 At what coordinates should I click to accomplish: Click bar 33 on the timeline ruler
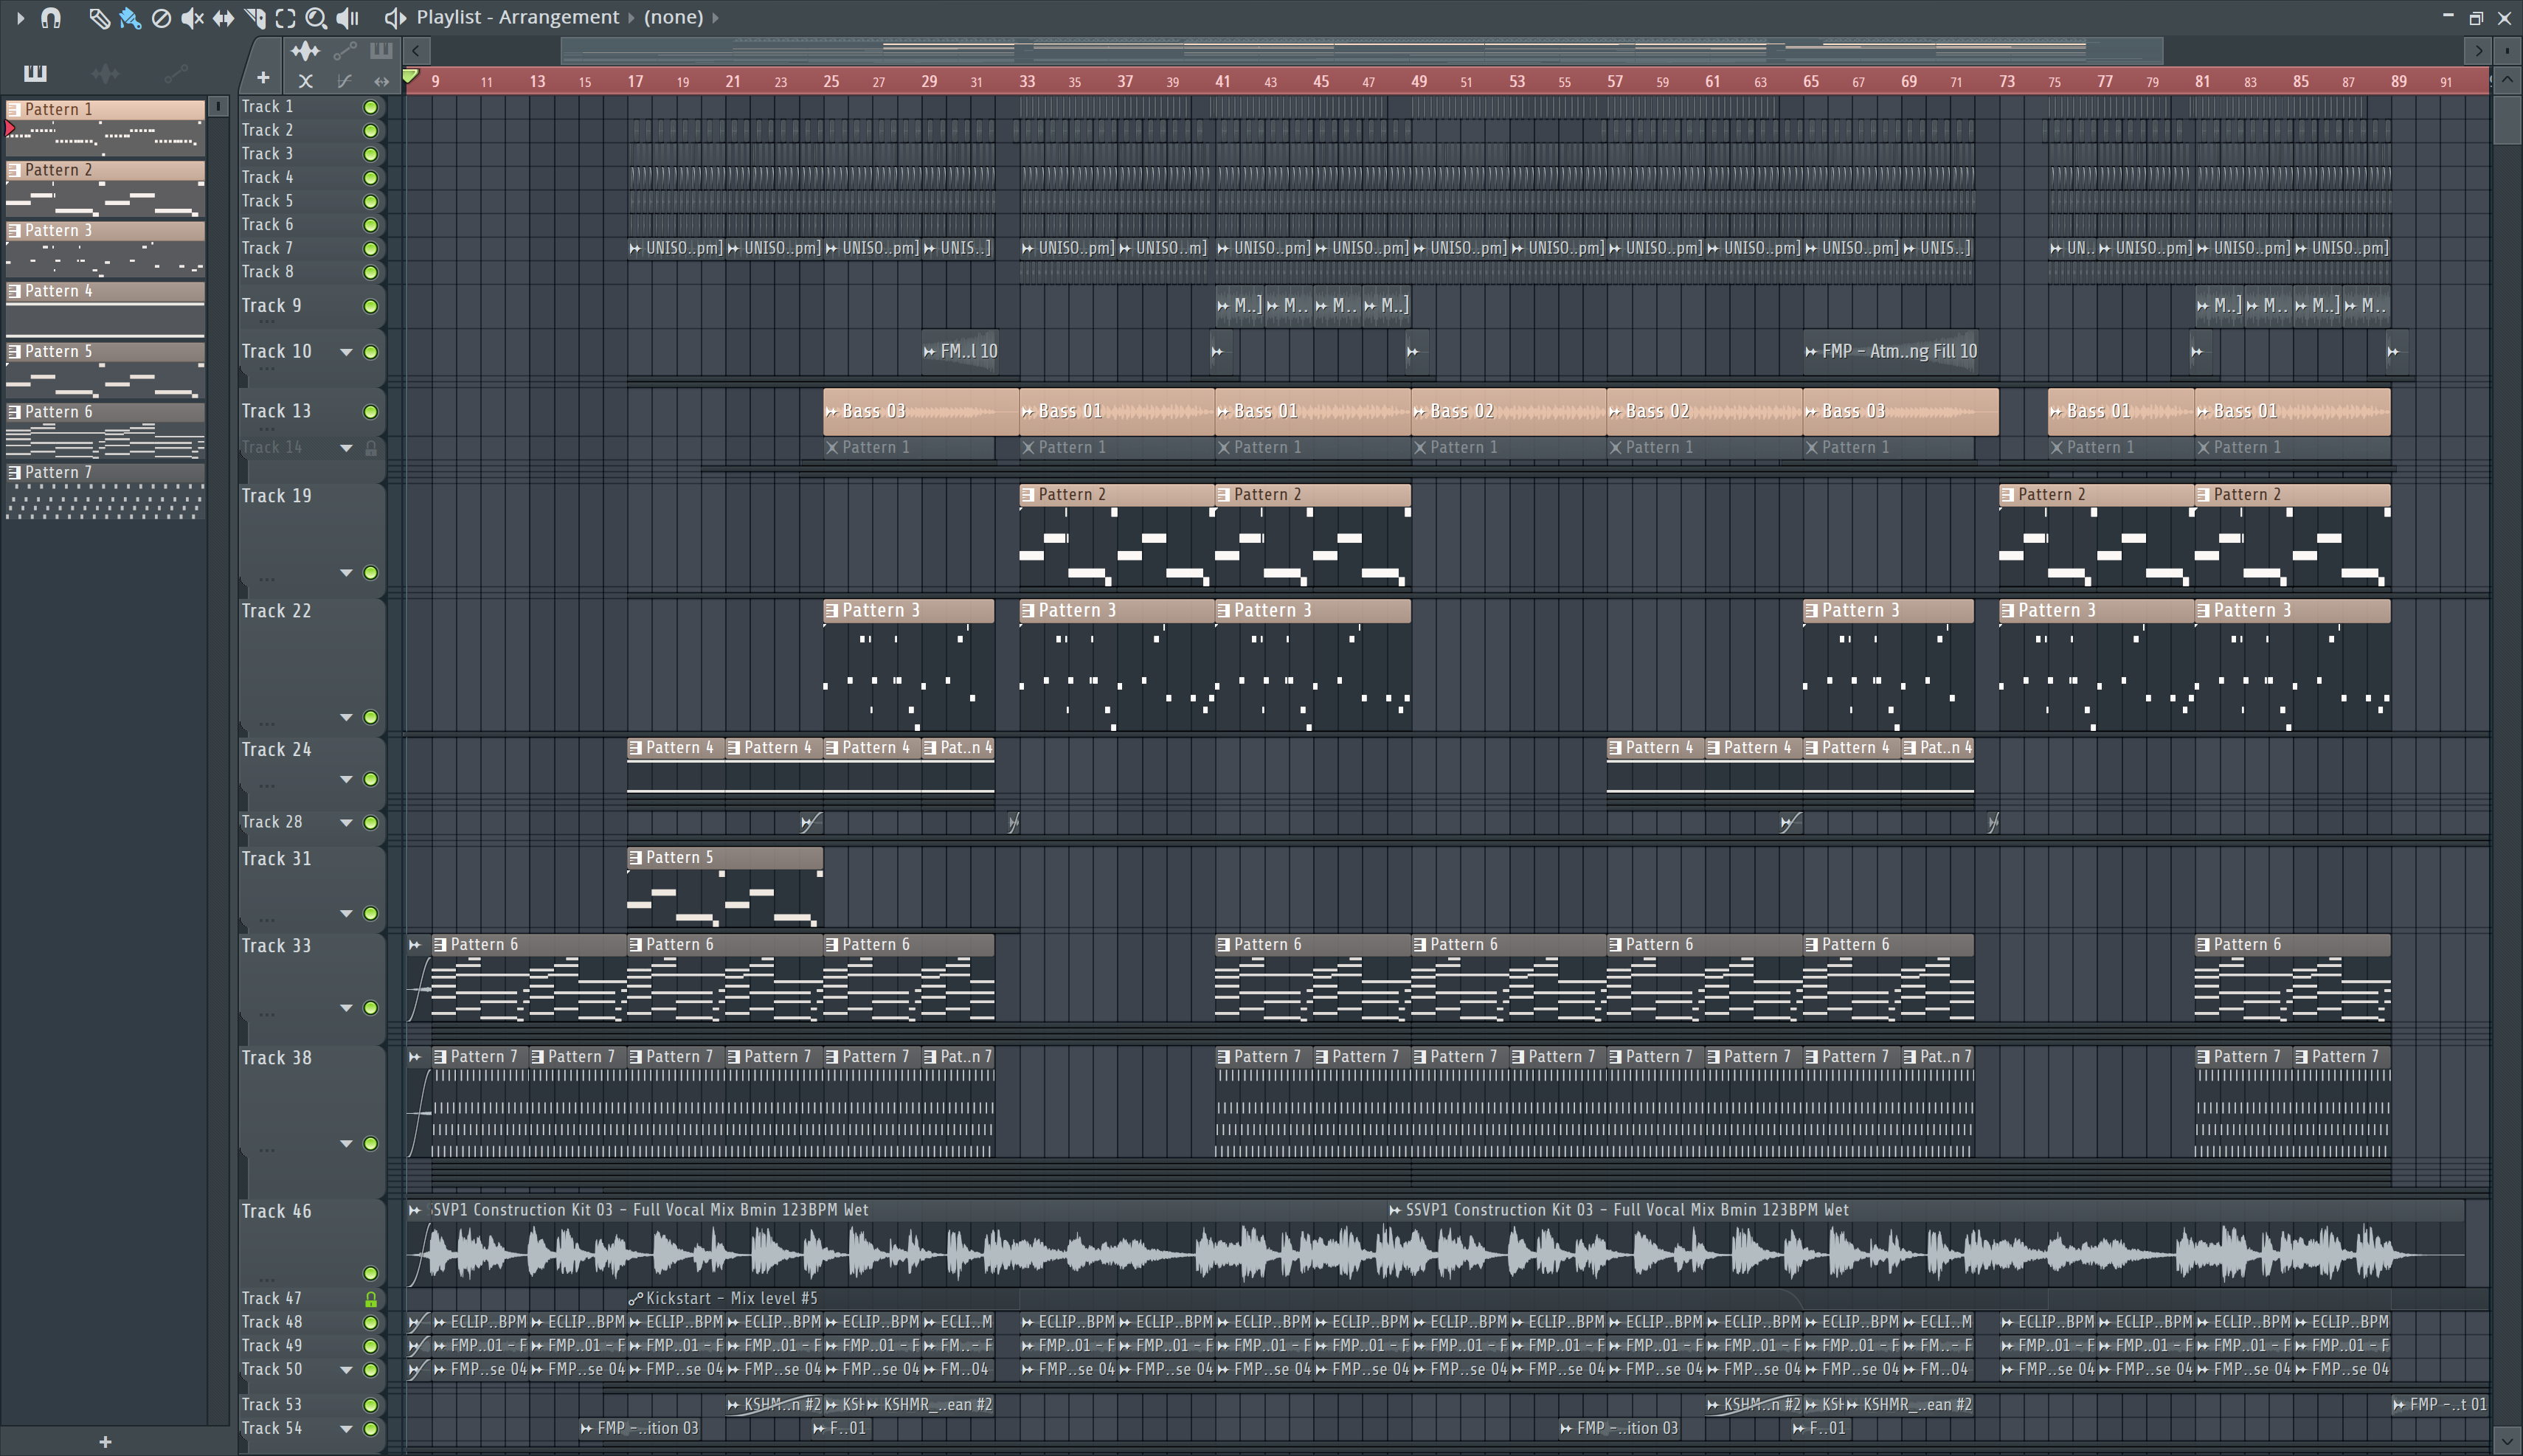(x=1027, y=81)
